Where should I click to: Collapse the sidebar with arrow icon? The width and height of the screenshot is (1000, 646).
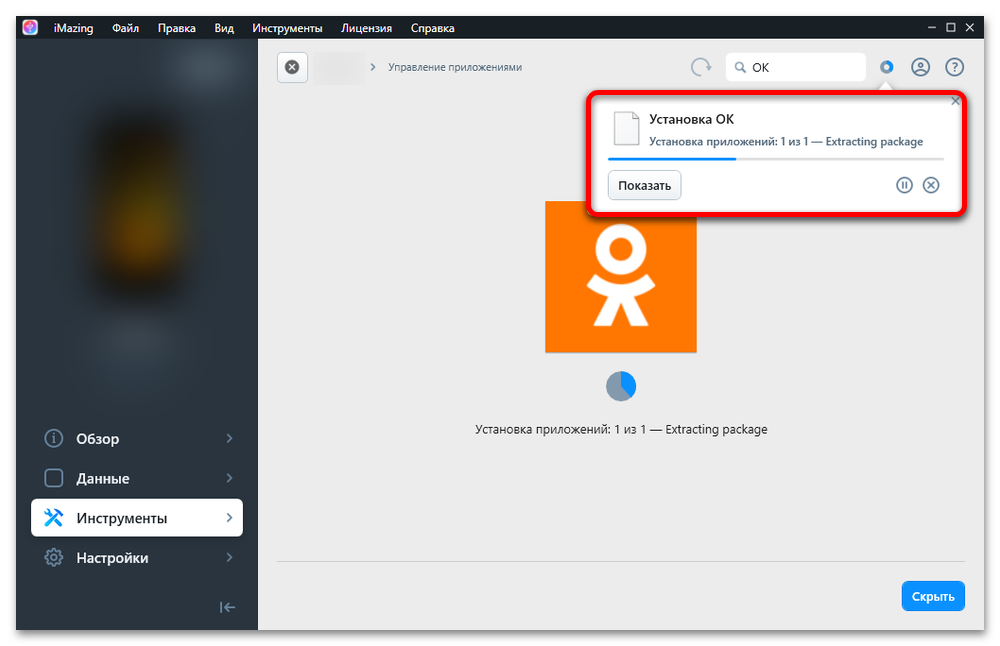click(227, 607)
